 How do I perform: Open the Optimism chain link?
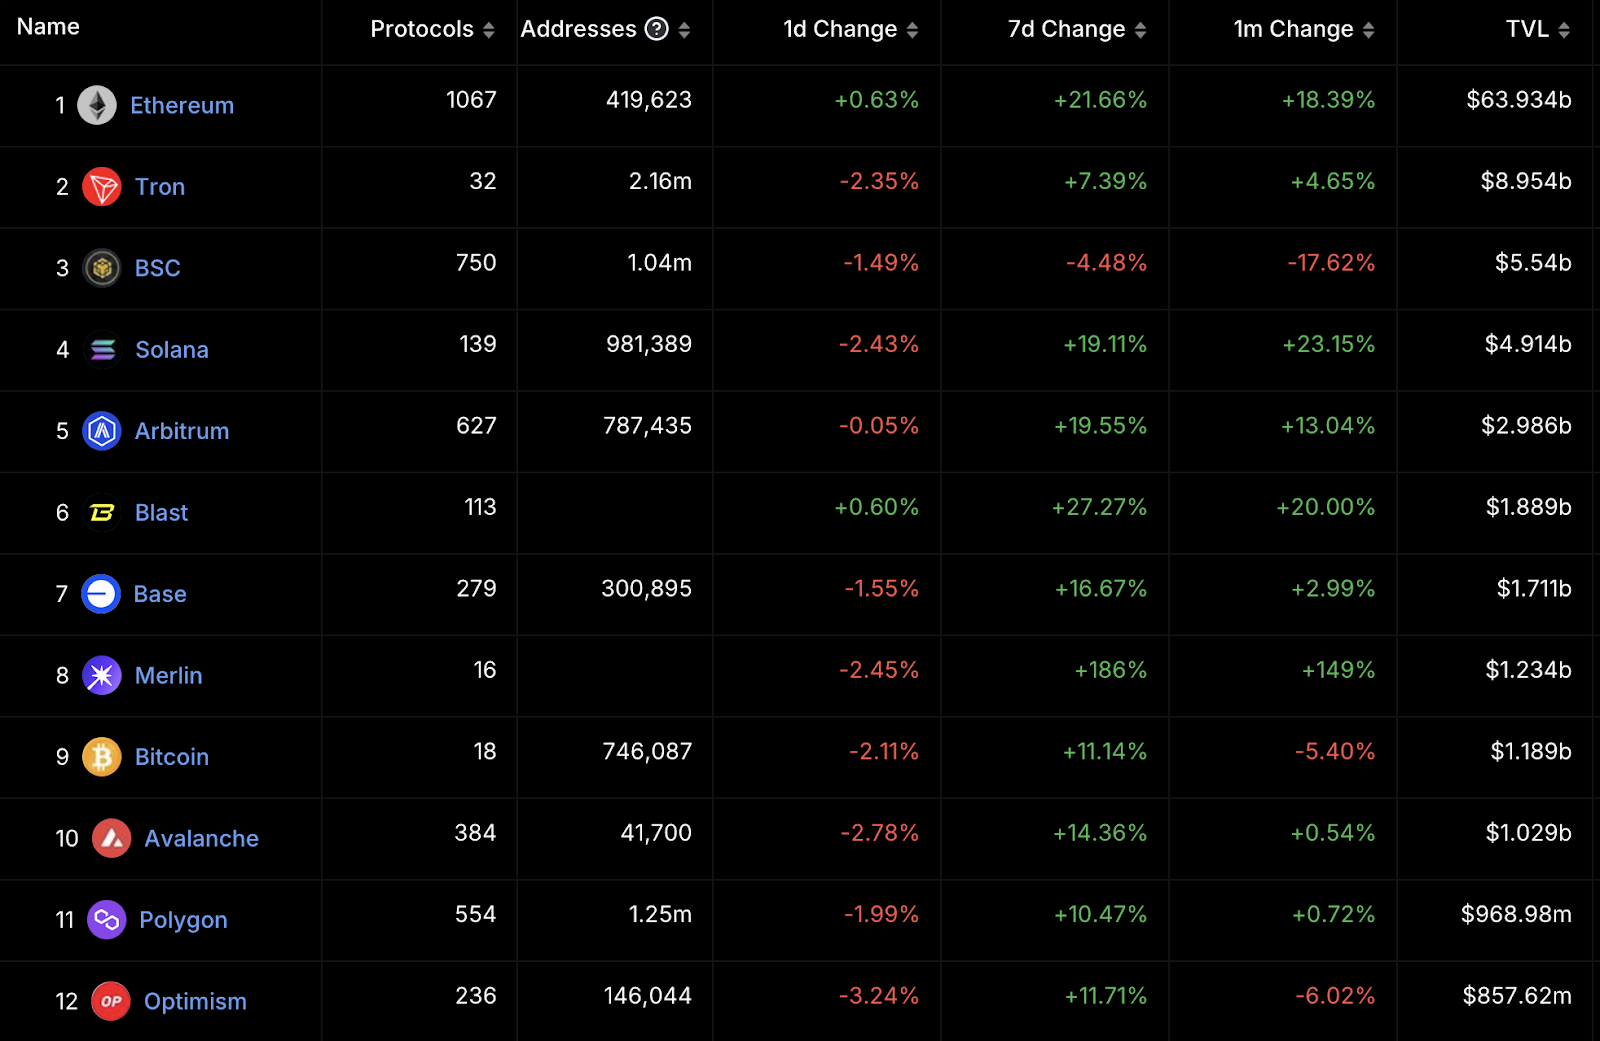tap(195, 1002)
